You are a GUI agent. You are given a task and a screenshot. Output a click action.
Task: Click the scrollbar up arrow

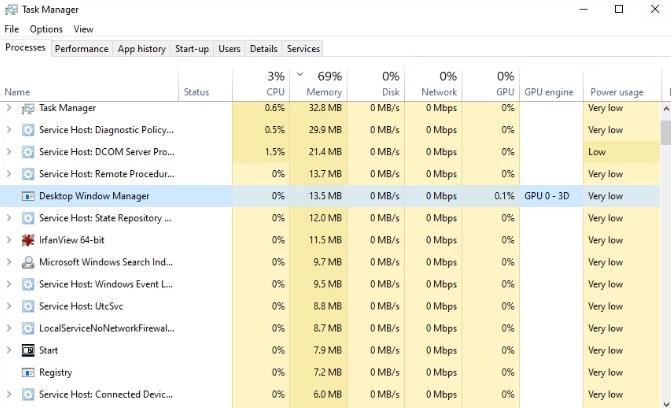click(666, 109)
